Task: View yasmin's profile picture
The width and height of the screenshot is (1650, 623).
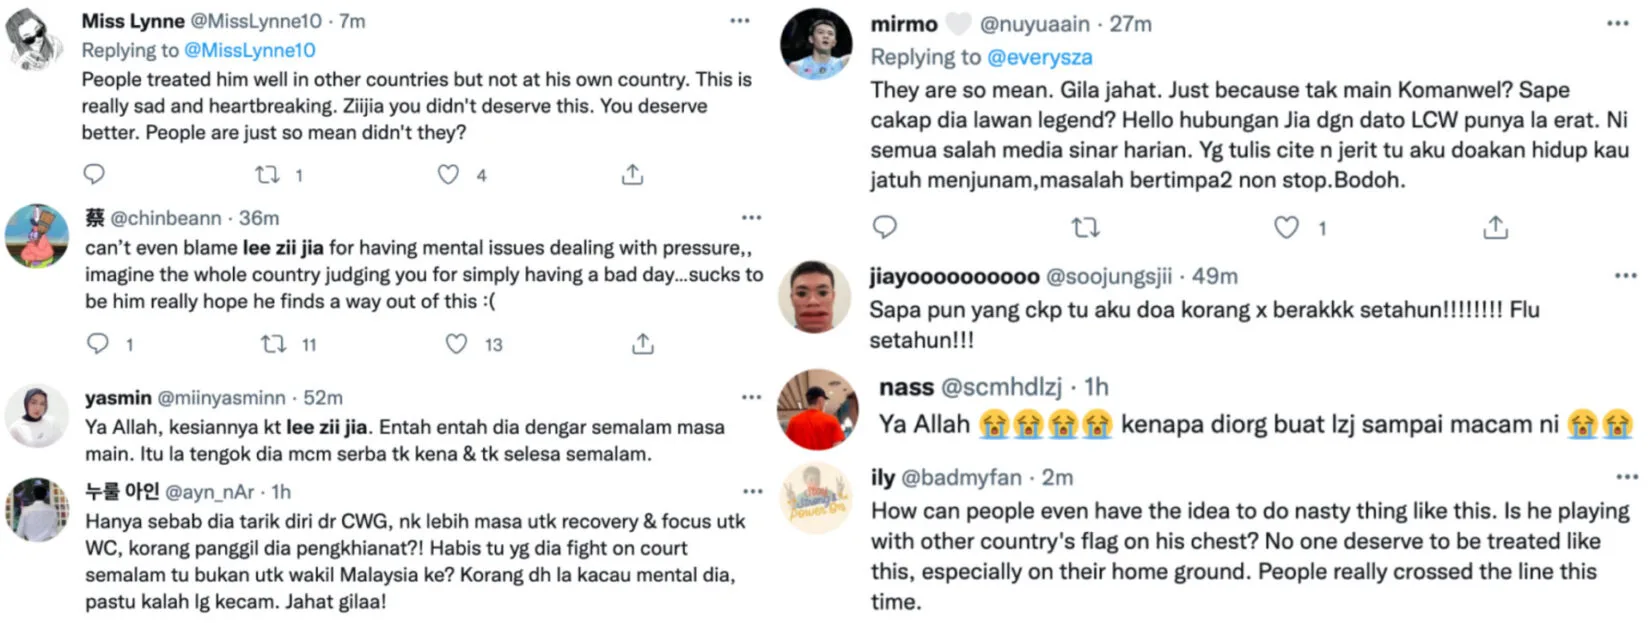Action: (x=36, y=414)
